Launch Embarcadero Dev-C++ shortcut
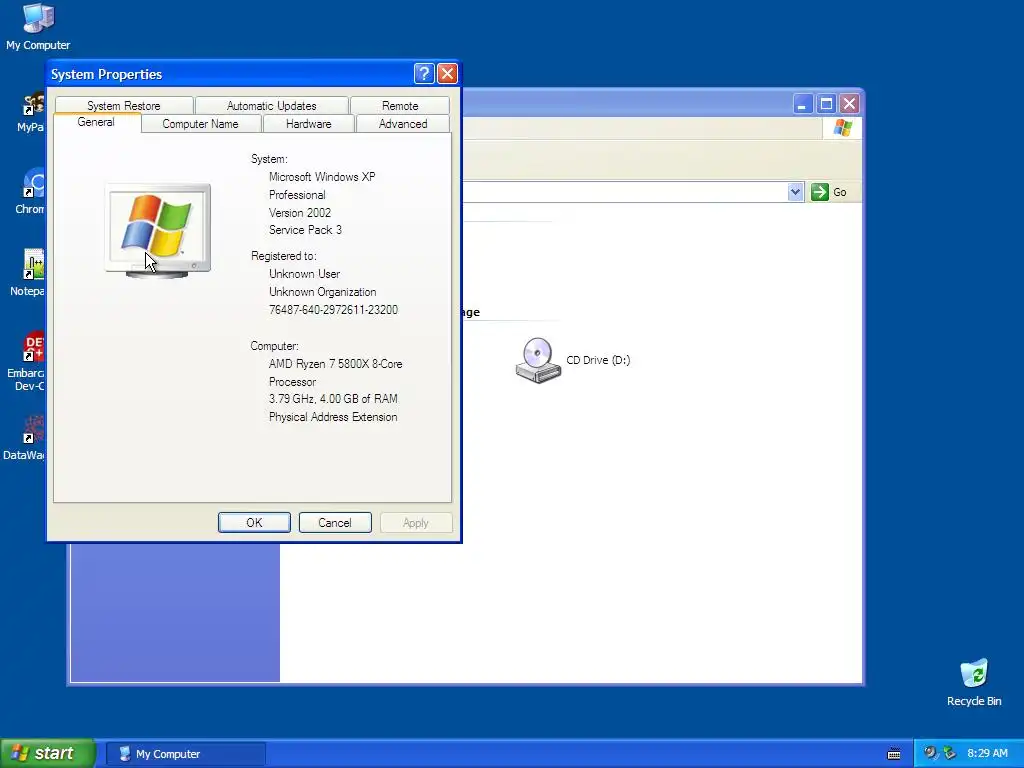The width and height of the screenshot is (1024, 768). click(27, 361)
